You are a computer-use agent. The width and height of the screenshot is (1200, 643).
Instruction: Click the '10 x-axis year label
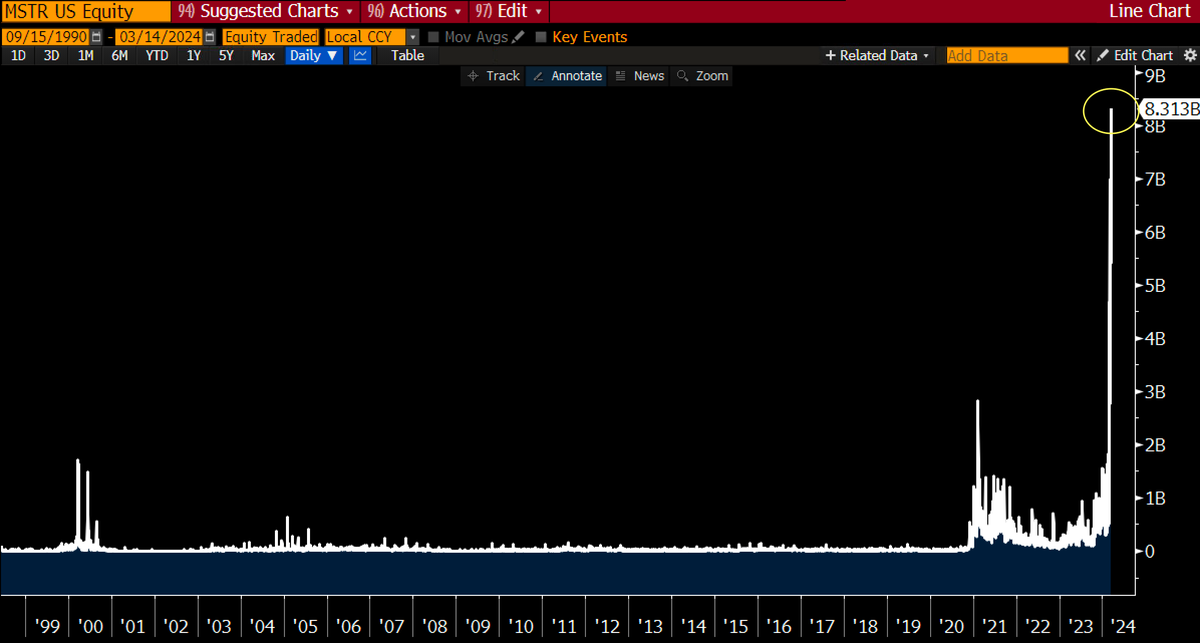pos(521,626)
